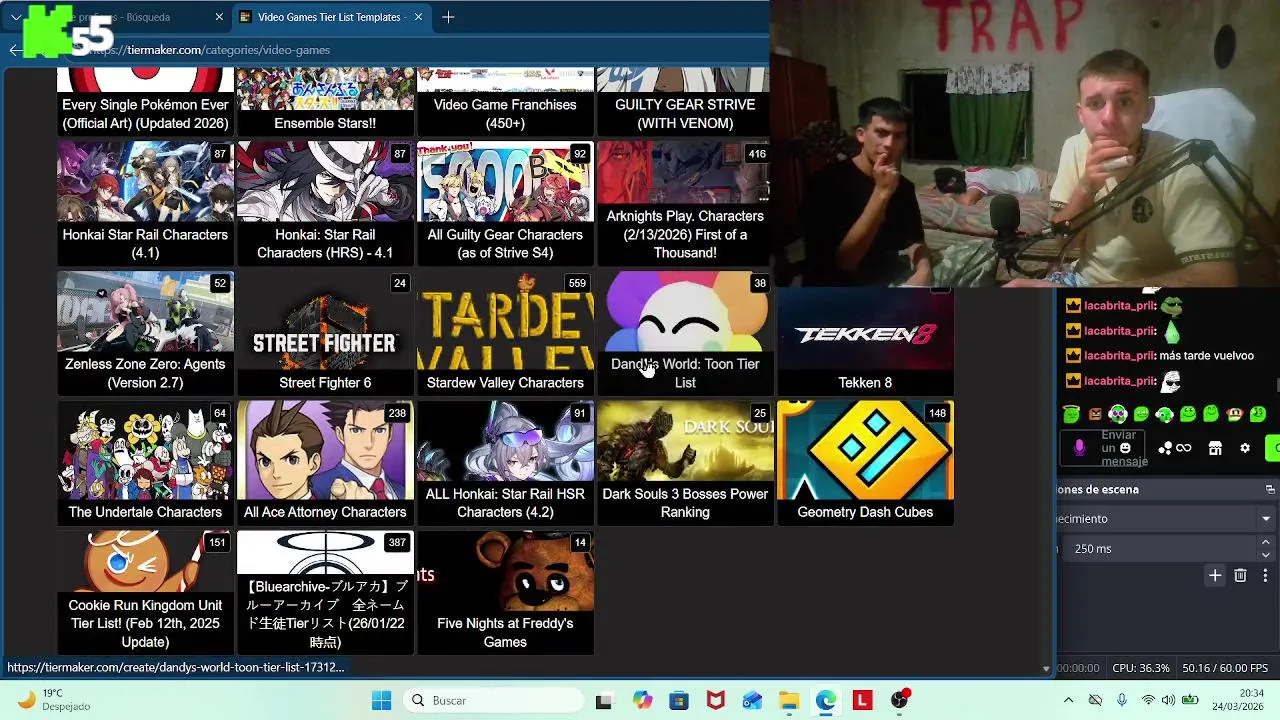Open File Explorer from the taskbar

(789, 701)
